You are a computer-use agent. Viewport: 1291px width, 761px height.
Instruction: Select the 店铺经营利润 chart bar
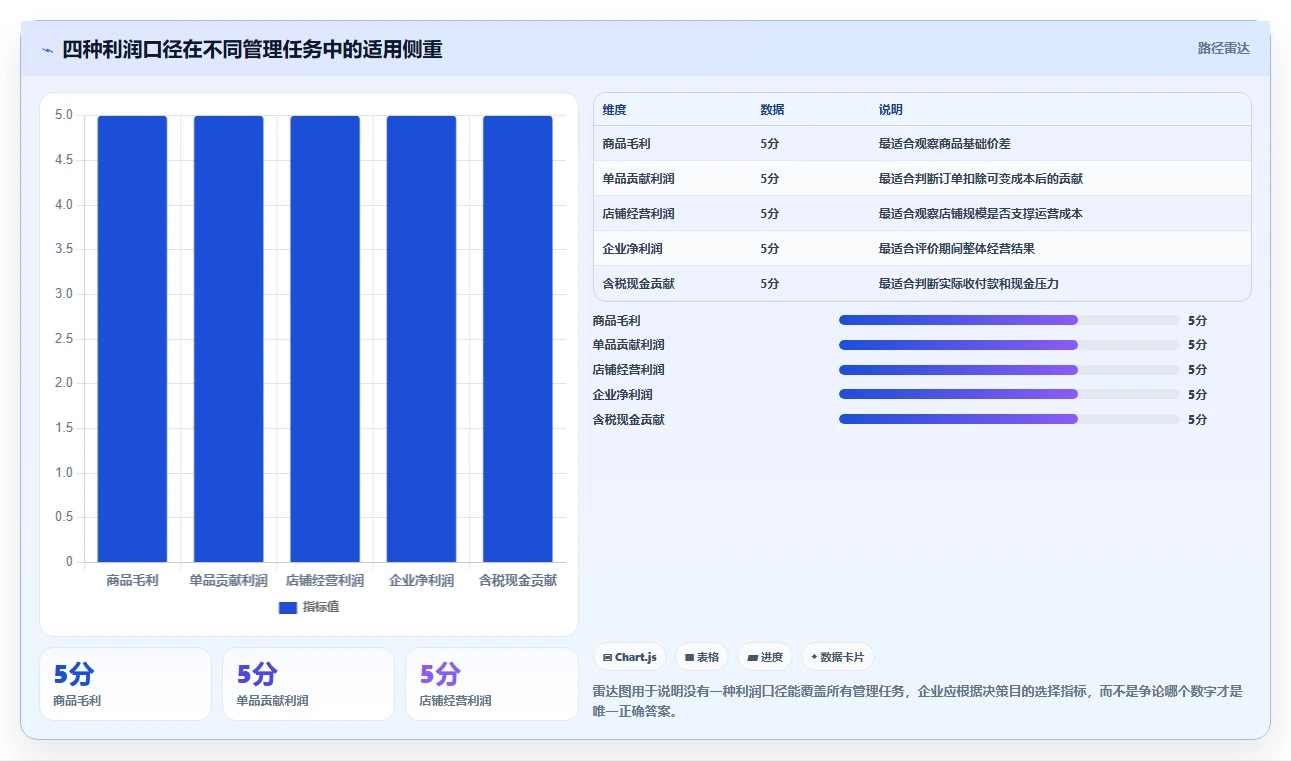pos(325,339)
